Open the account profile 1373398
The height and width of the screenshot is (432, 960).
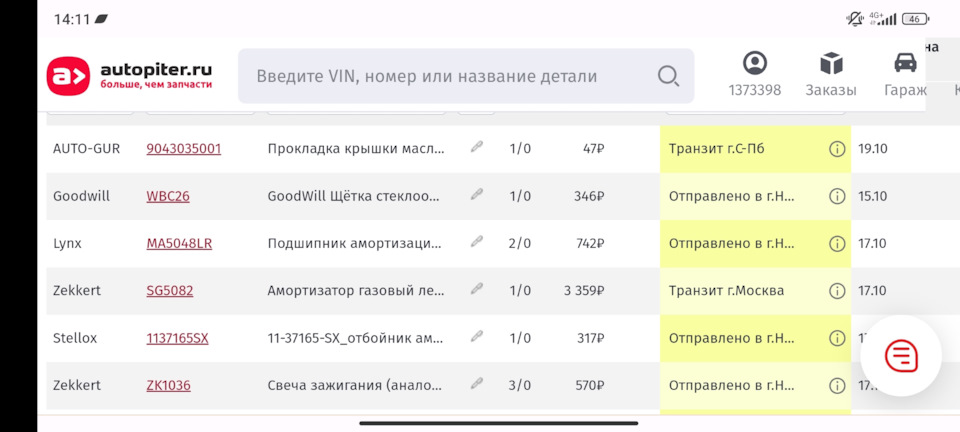[x=755, y=75]
